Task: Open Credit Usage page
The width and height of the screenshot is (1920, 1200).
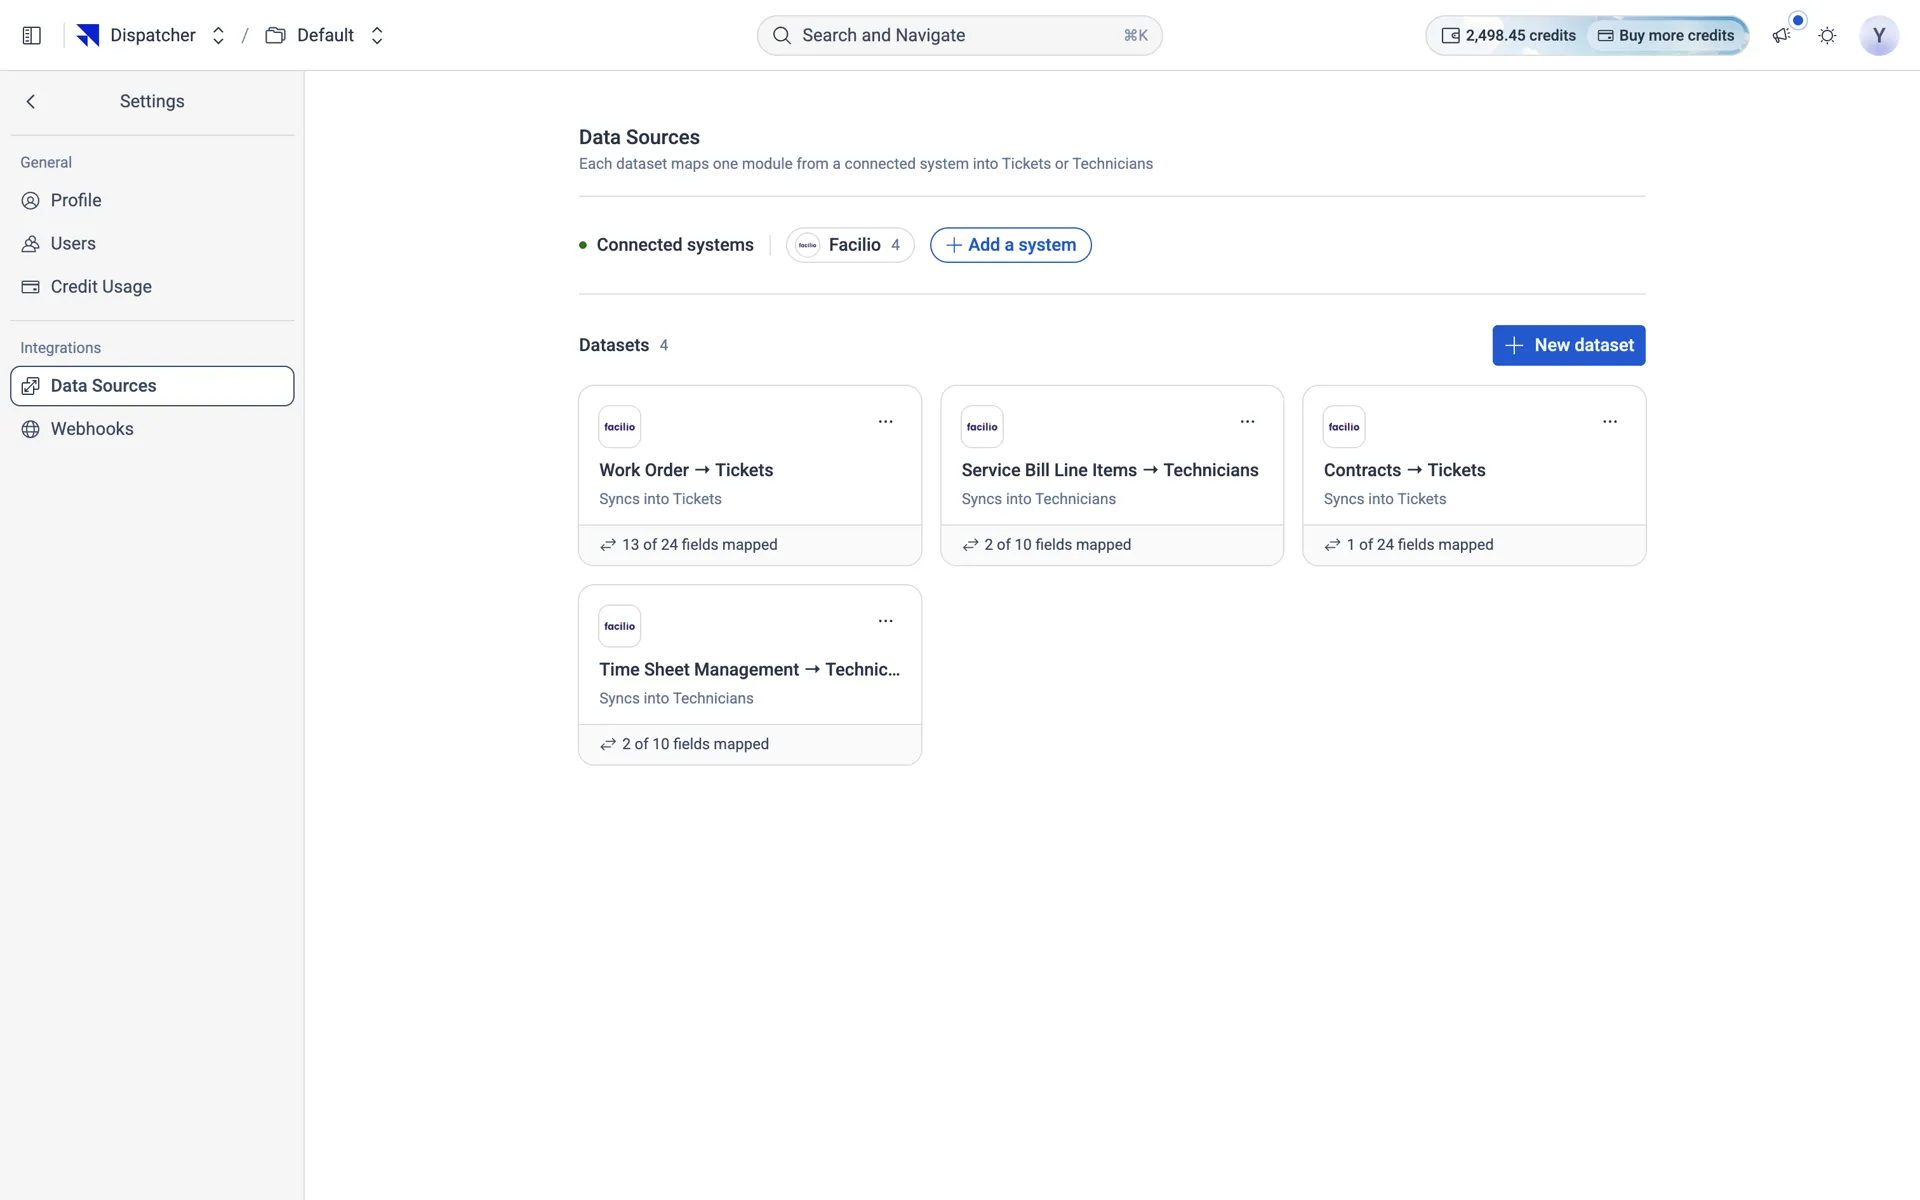Action: 152,286
